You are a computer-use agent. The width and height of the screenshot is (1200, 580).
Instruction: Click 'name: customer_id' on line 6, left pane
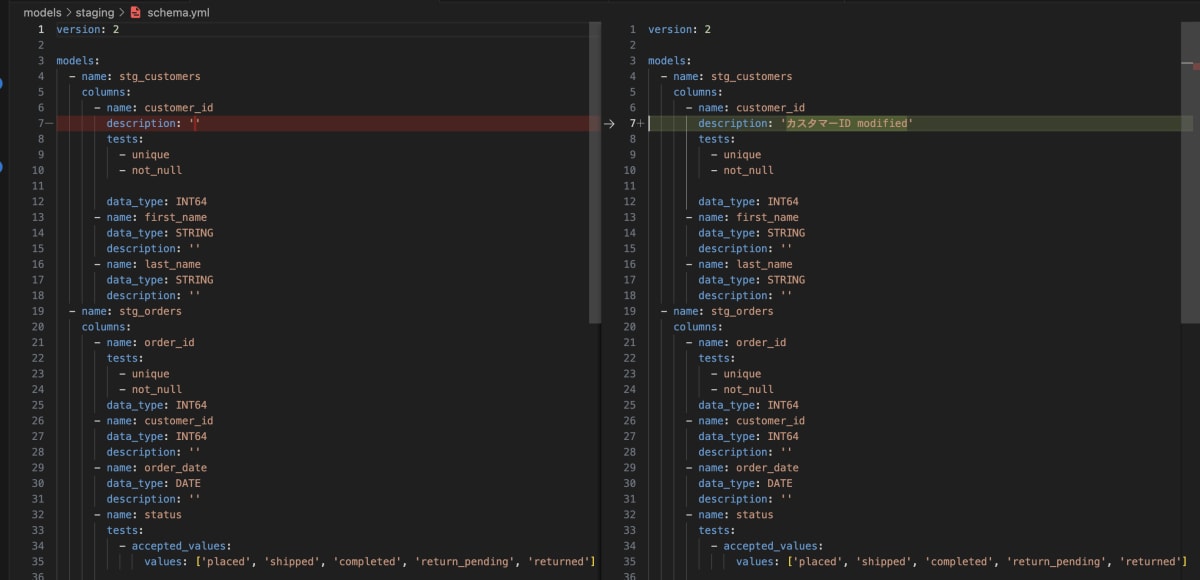coord(160,108)
